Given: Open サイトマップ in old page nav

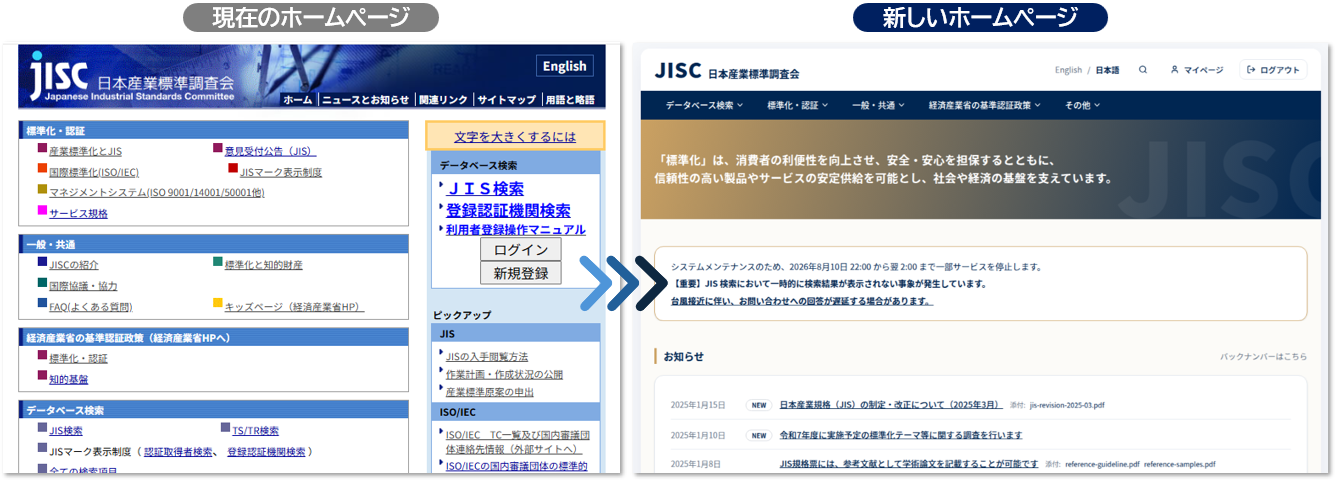Looking at the screenshot, I should pos(506,99).
